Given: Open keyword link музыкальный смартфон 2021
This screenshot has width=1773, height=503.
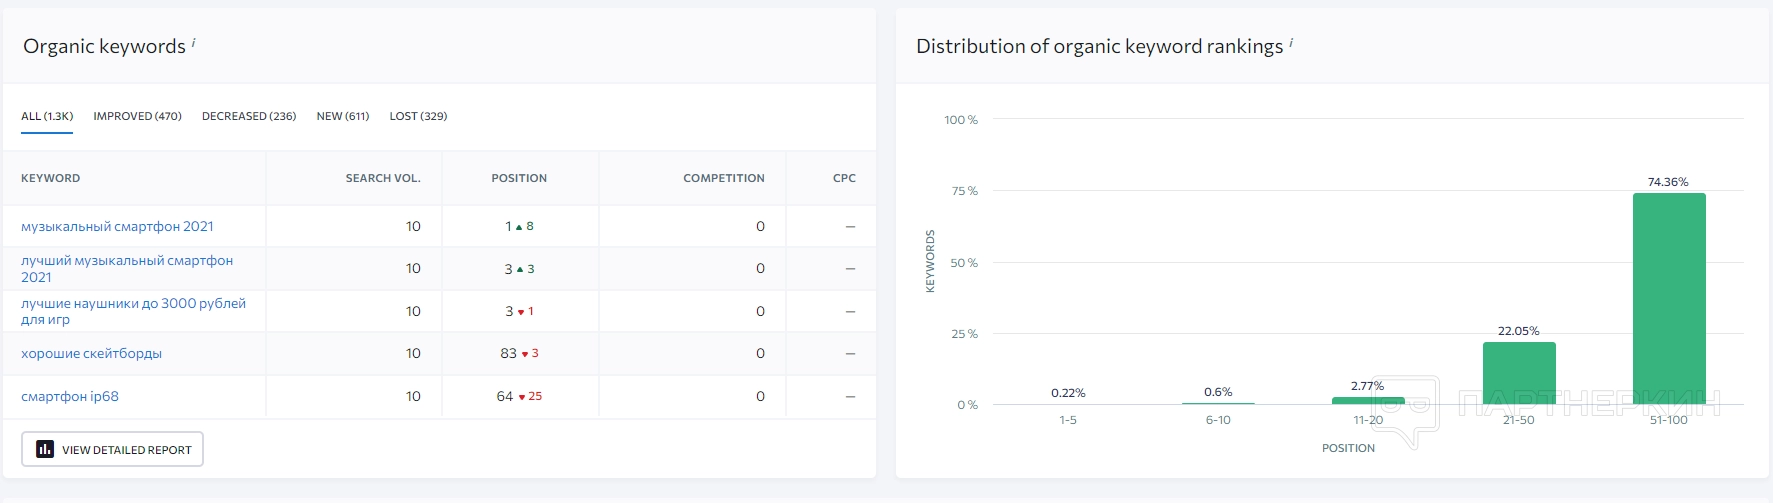Looking at the screenshot, I should coord(117,227).
